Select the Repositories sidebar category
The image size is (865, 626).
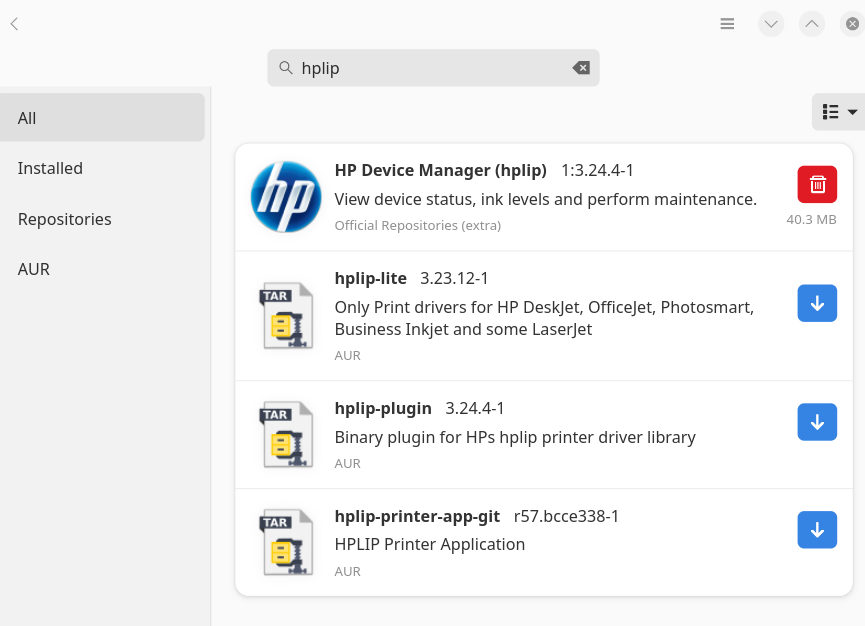(x=103, y=219)
